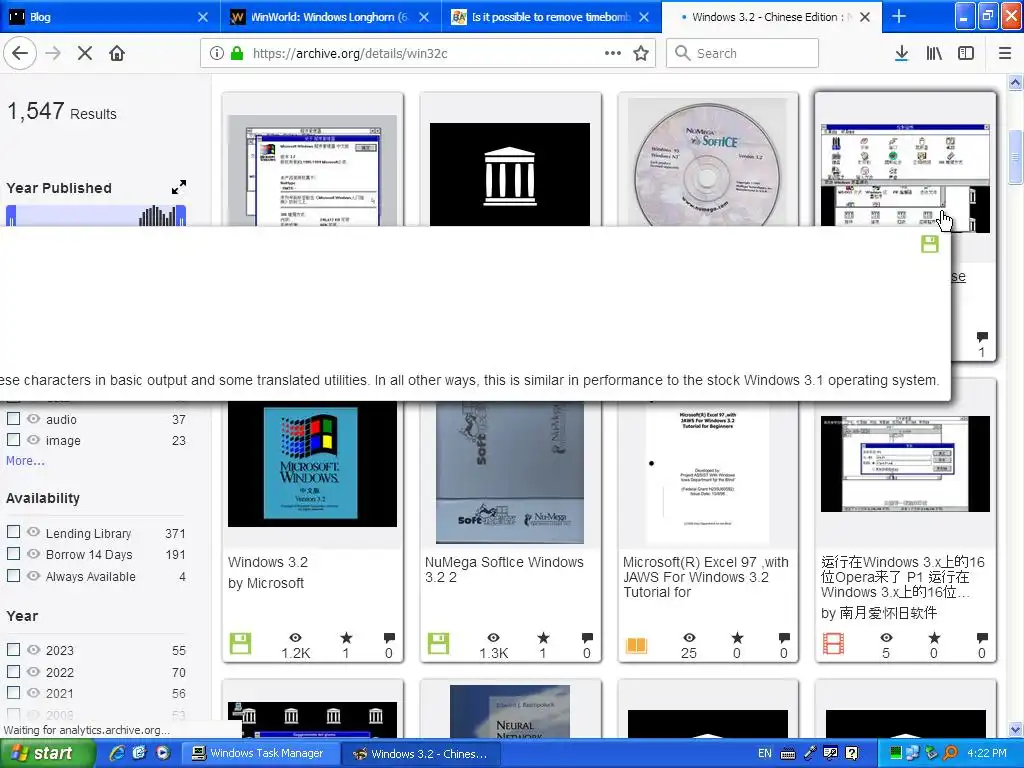Image resolution: width=1024 pixels, height=768 pixels.
Task: Open the SoftICE CD disc thumbnail
Action: [x=708, y=162]
